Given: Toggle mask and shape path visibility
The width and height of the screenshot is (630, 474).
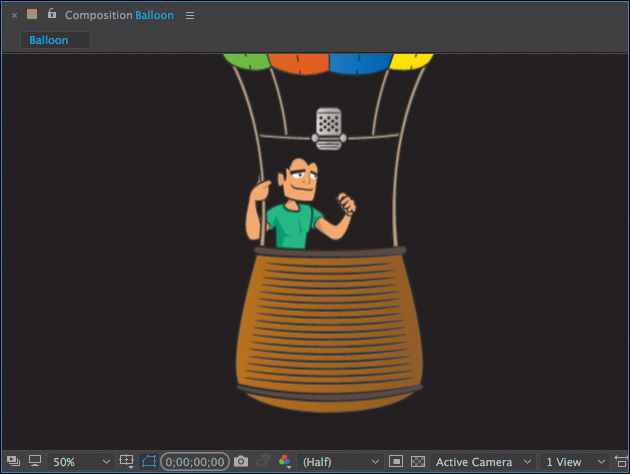Looking at the screenshot, I should click(x=149, y=462).
